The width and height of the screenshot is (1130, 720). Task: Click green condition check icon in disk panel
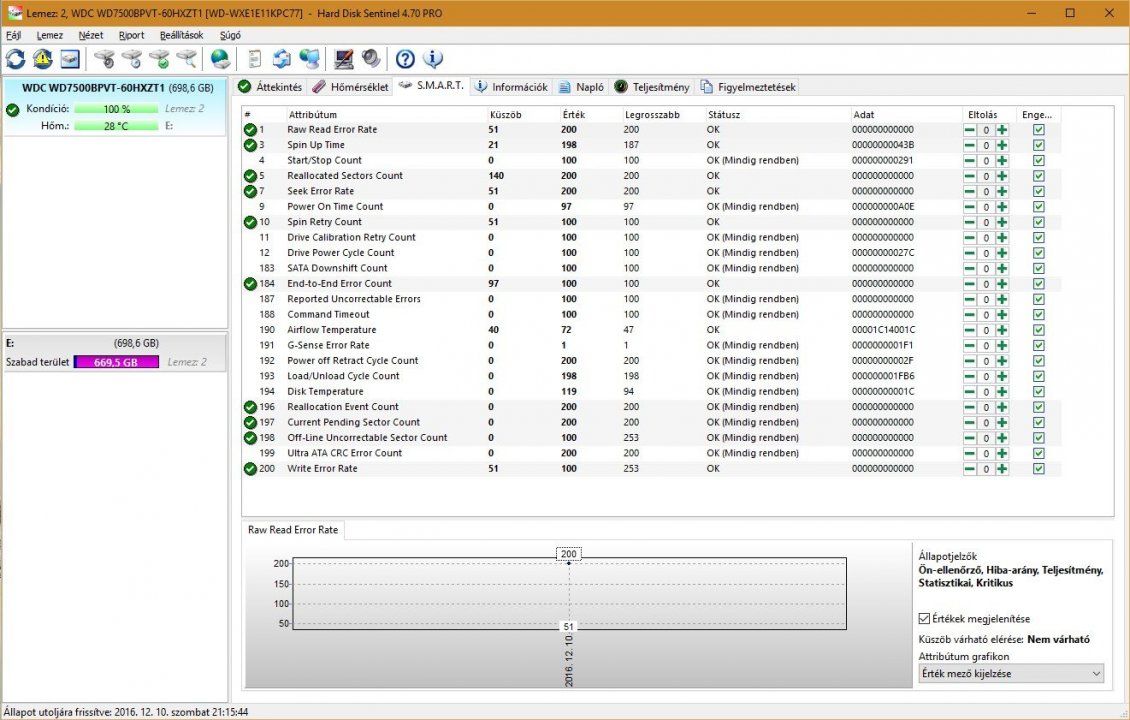tap(13, 110)
